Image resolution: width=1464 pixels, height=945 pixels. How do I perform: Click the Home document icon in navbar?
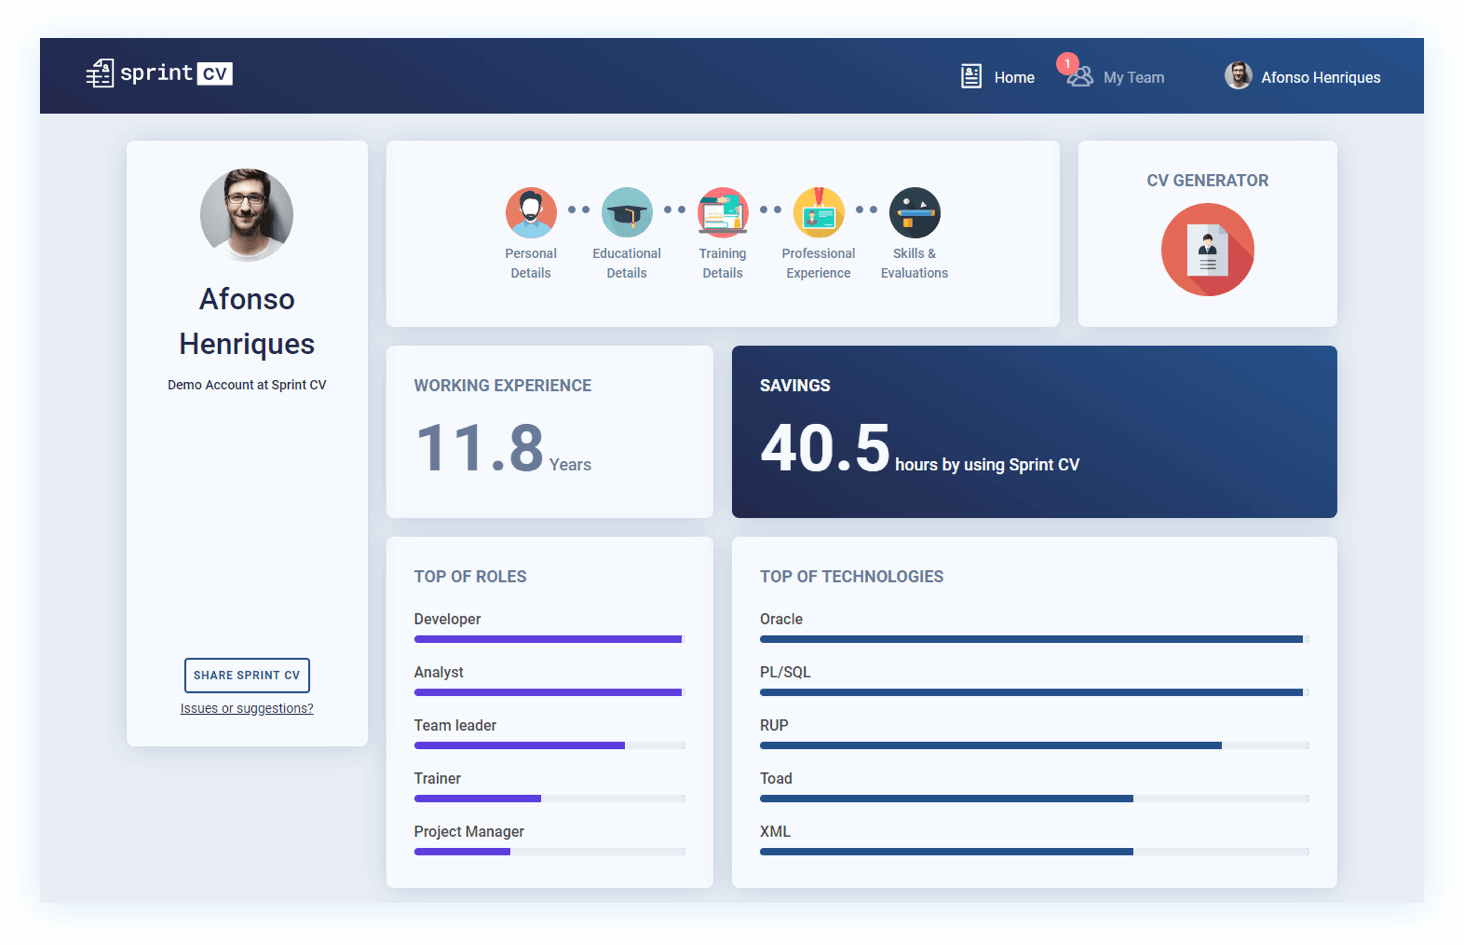[971, 77]
